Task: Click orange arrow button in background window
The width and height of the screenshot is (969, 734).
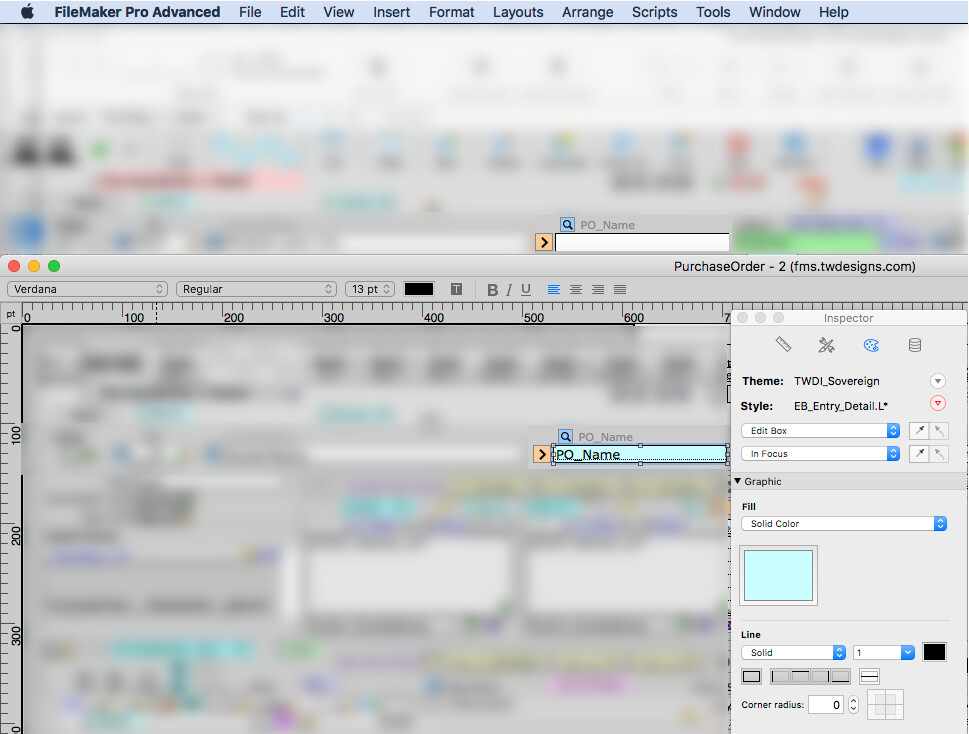Action: [x=544, y=242]
